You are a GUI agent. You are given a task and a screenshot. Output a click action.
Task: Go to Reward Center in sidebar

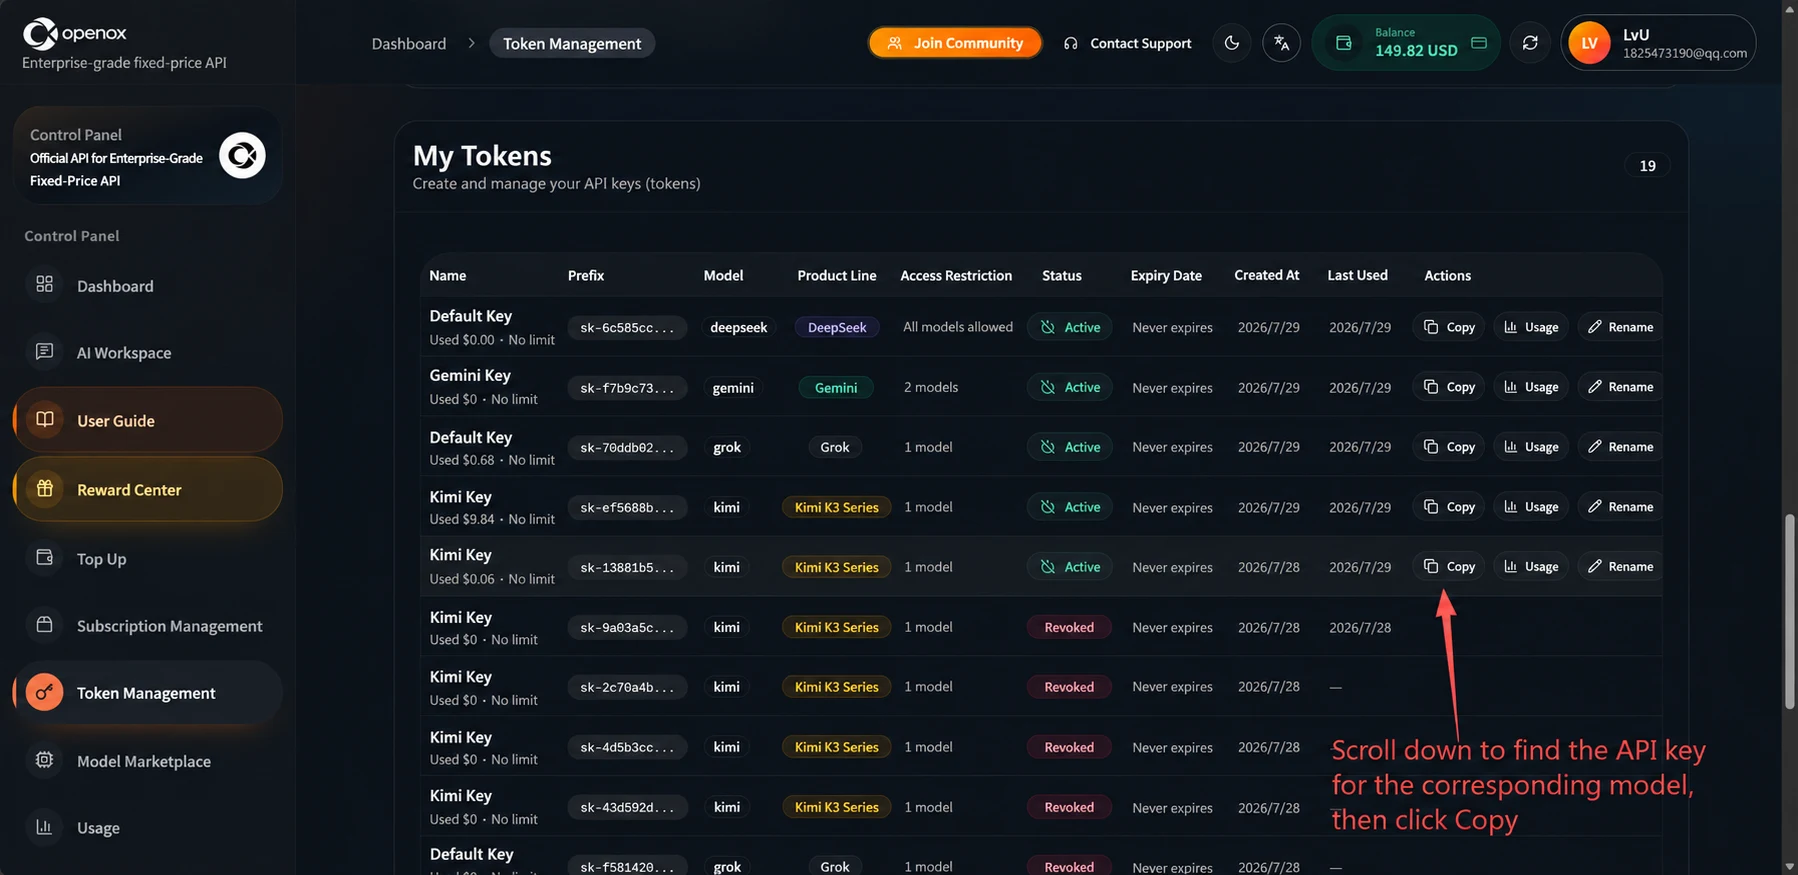(147, 489)
